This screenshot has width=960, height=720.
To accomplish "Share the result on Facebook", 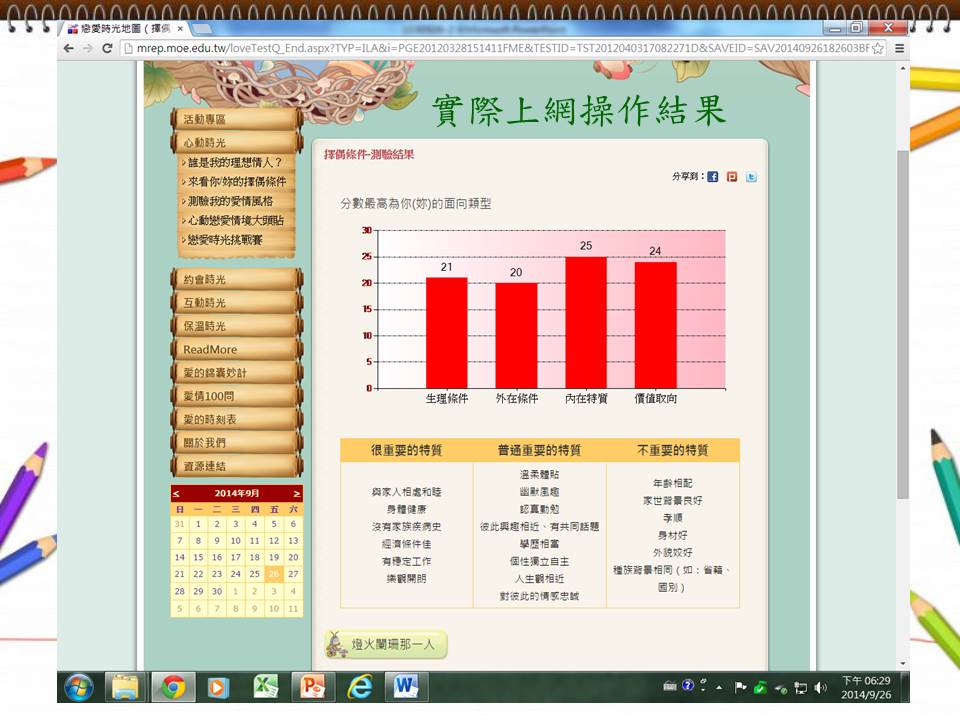I will [x=713, y=177].
